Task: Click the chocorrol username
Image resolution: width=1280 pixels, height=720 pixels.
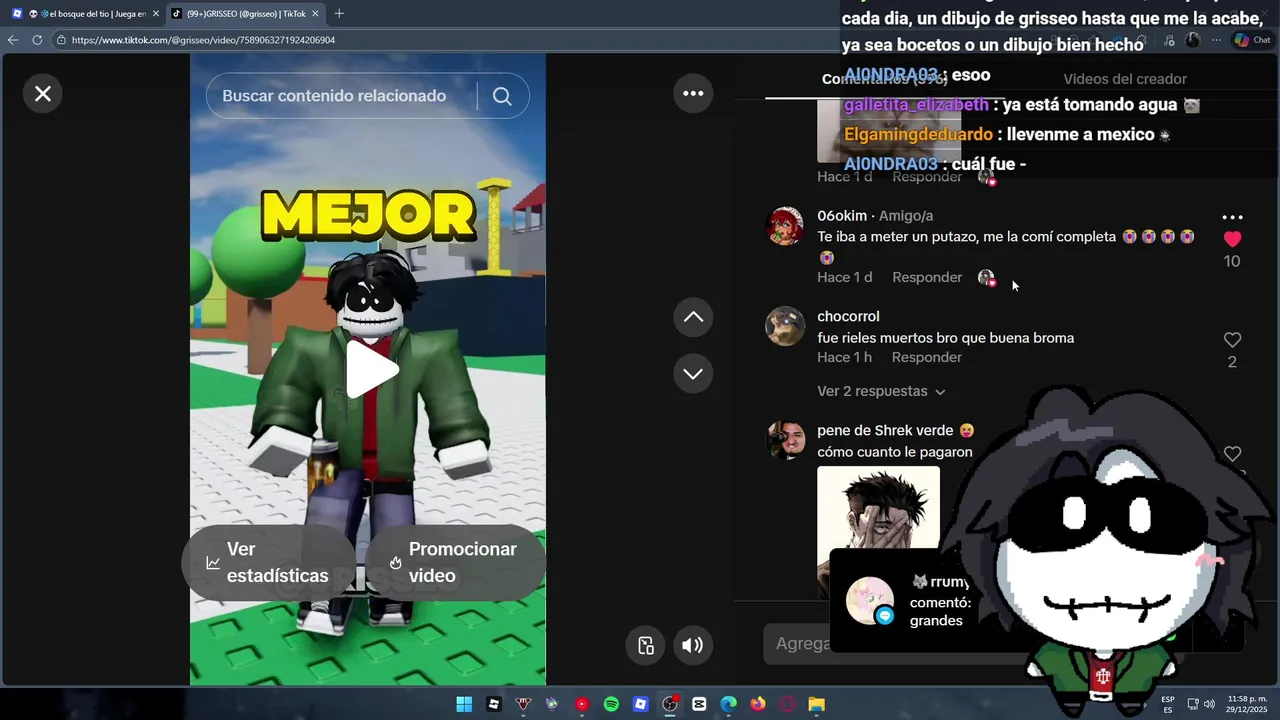Action: (x=848, y=316)
